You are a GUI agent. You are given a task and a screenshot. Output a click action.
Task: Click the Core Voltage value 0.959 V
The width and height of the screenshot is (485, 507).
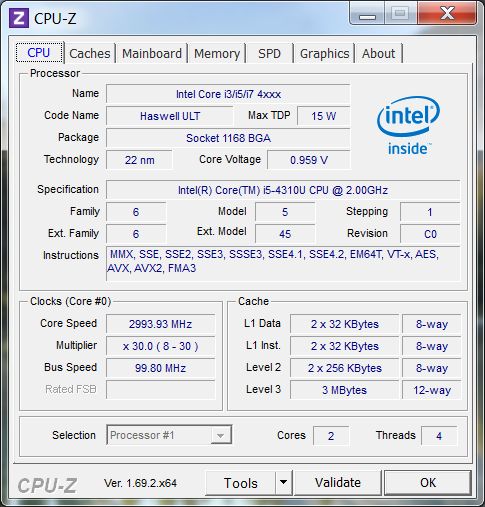click(x=309, y=160)
